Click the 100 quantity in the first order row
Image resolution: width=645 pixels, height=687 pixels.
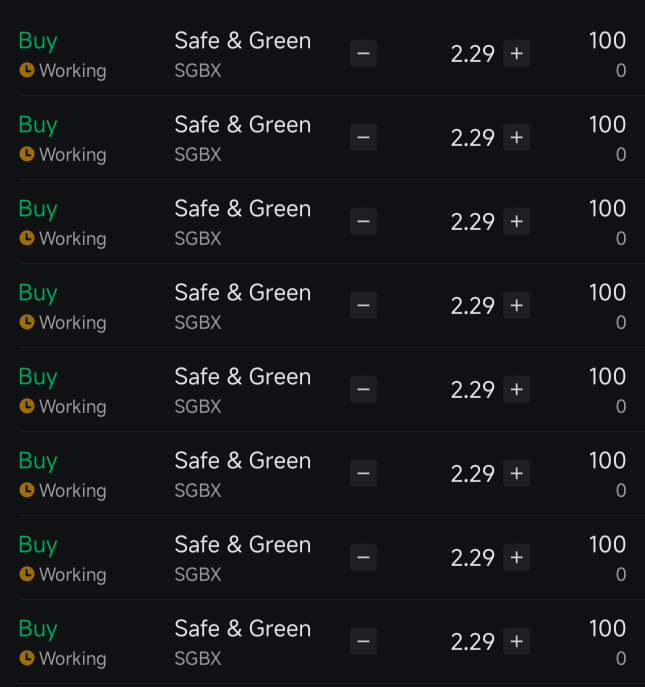point(607,41)
